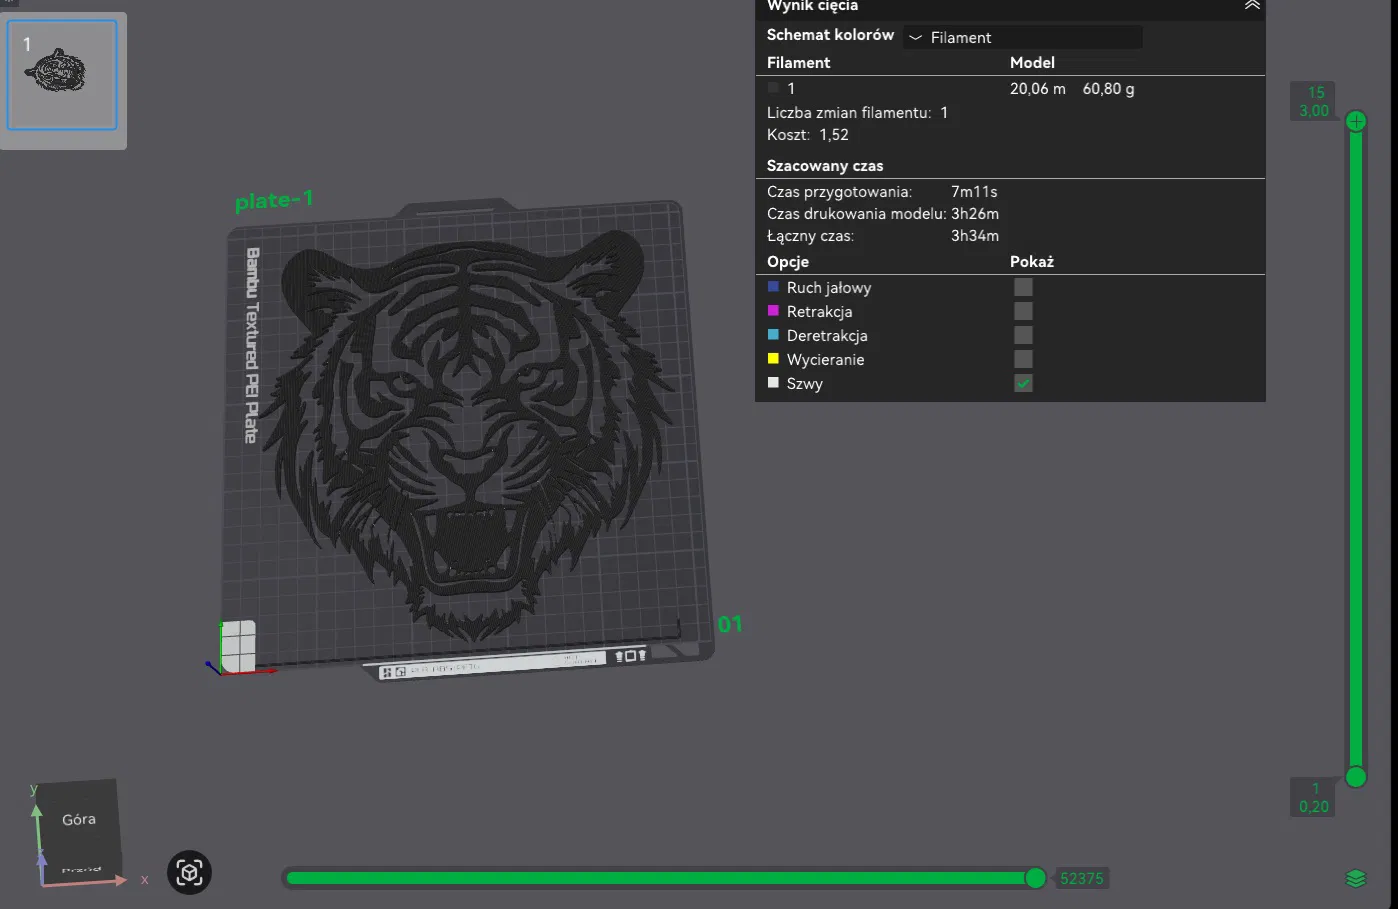Click top layer label 15 3,00
The image size is (1398, 909).
tap(1314, 102)
